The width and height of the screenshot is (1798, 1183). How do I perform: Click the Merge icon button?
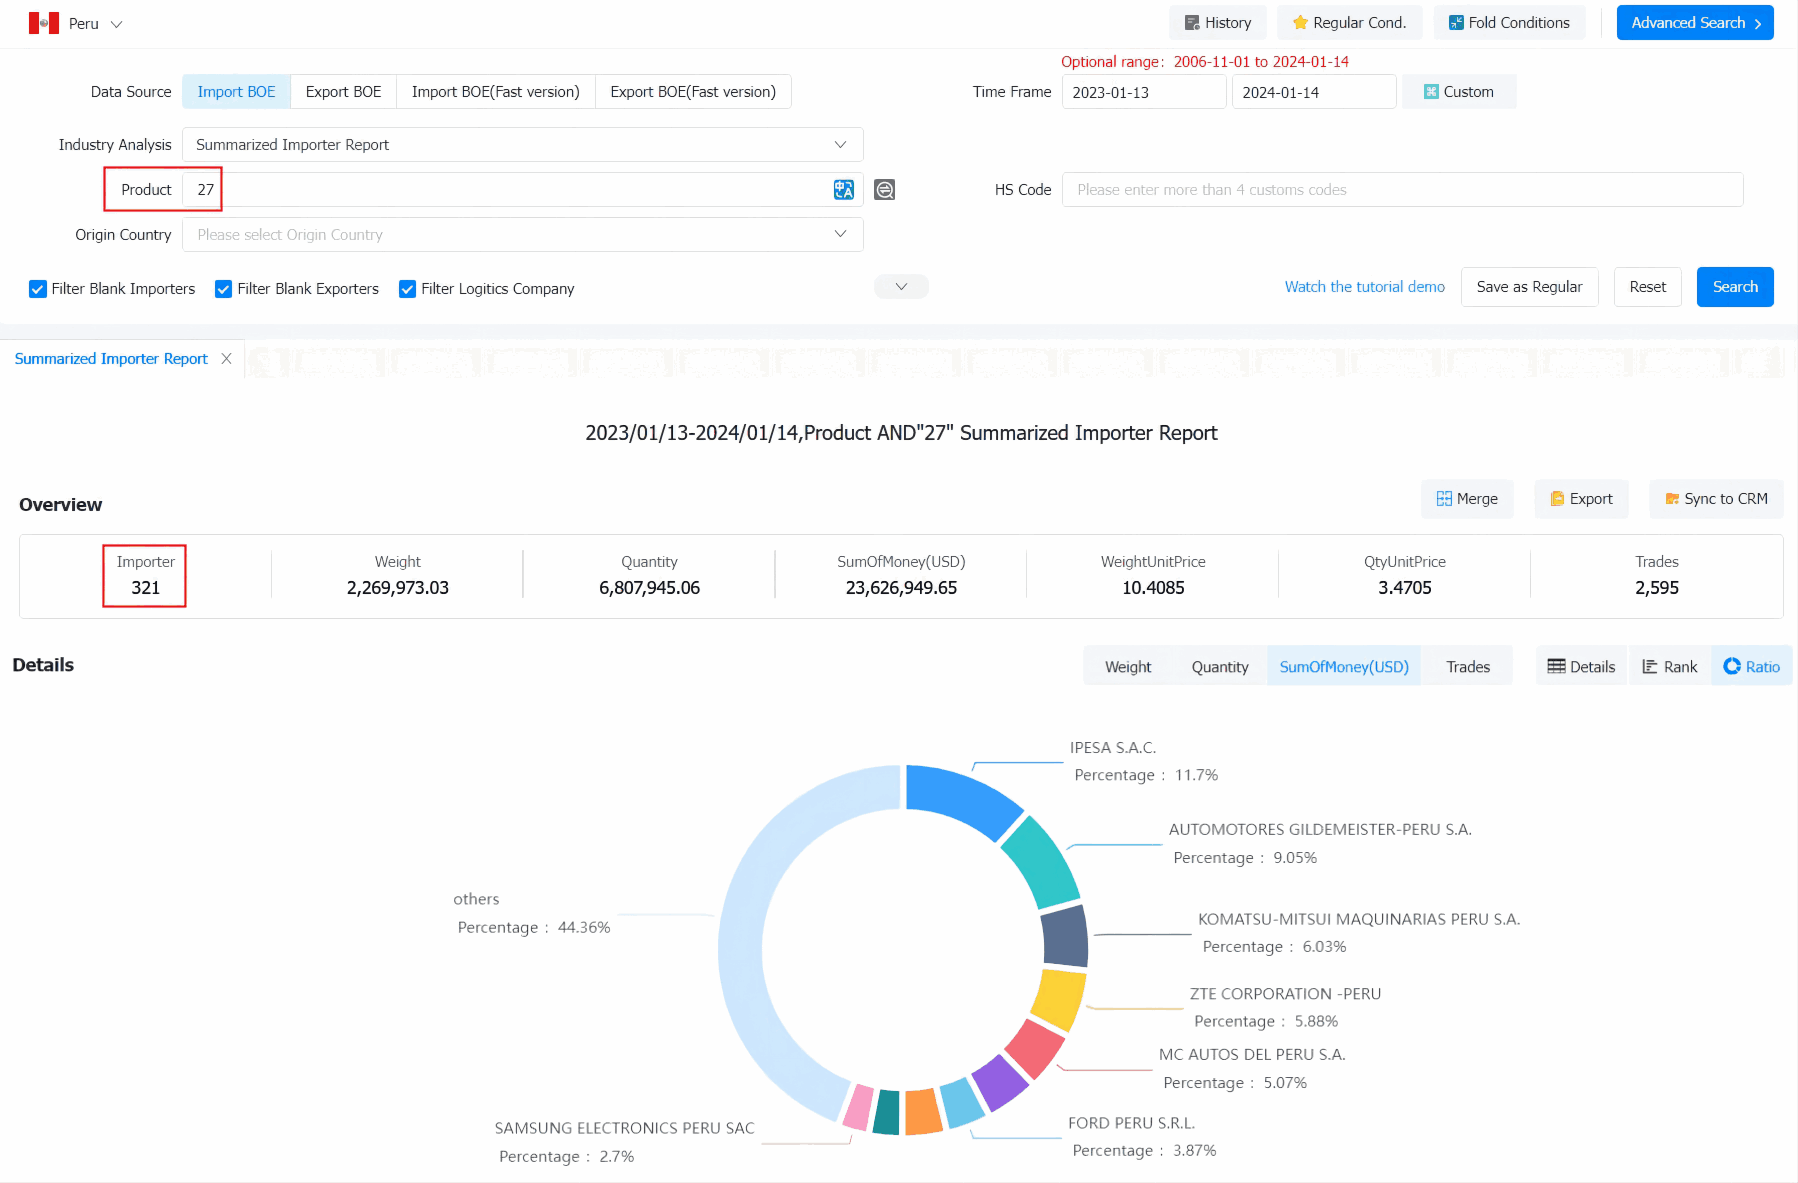pos(1467,499)
